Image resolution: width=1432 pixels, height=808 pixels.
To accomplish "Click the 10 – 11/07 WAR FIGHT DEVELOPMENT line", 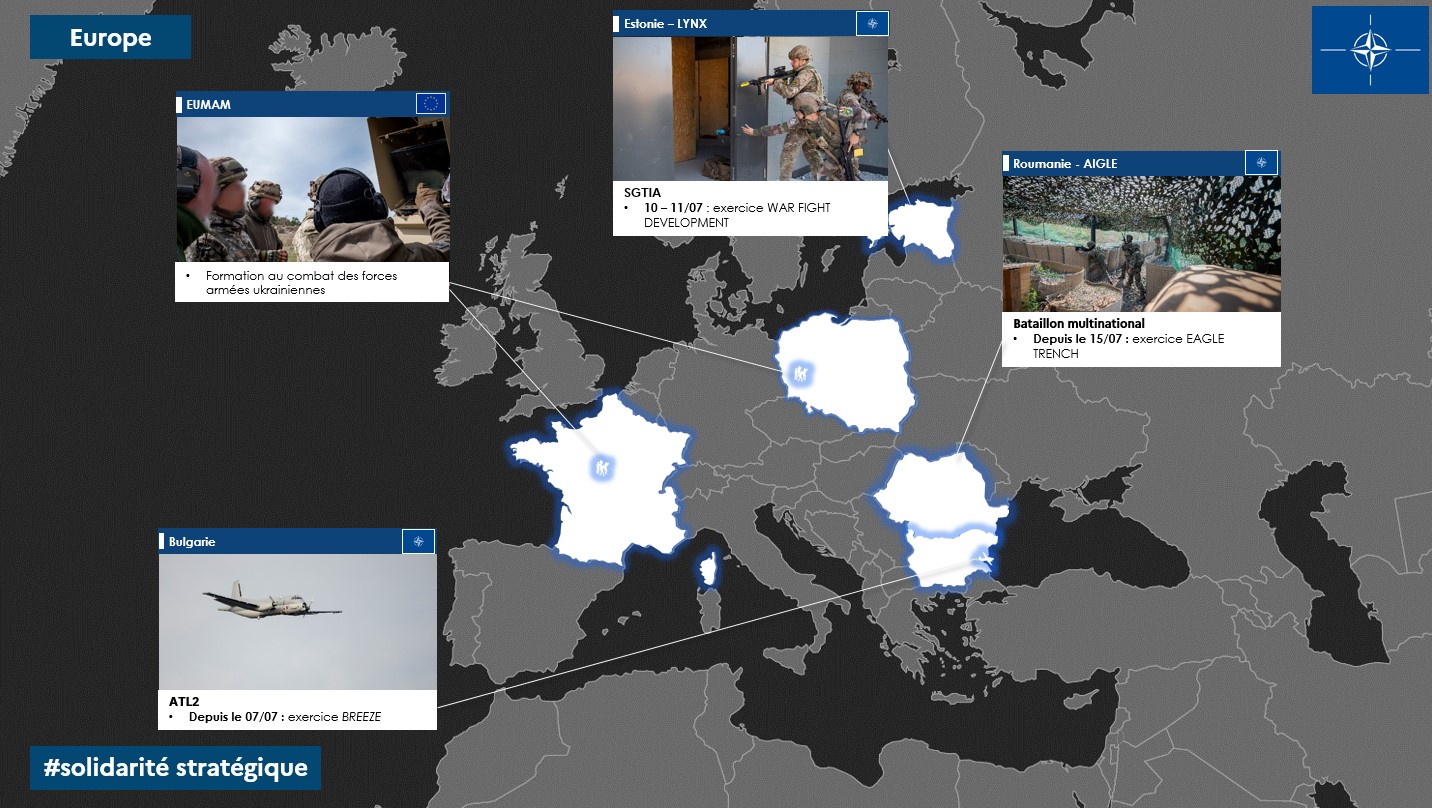I will [x=736, y=215].
